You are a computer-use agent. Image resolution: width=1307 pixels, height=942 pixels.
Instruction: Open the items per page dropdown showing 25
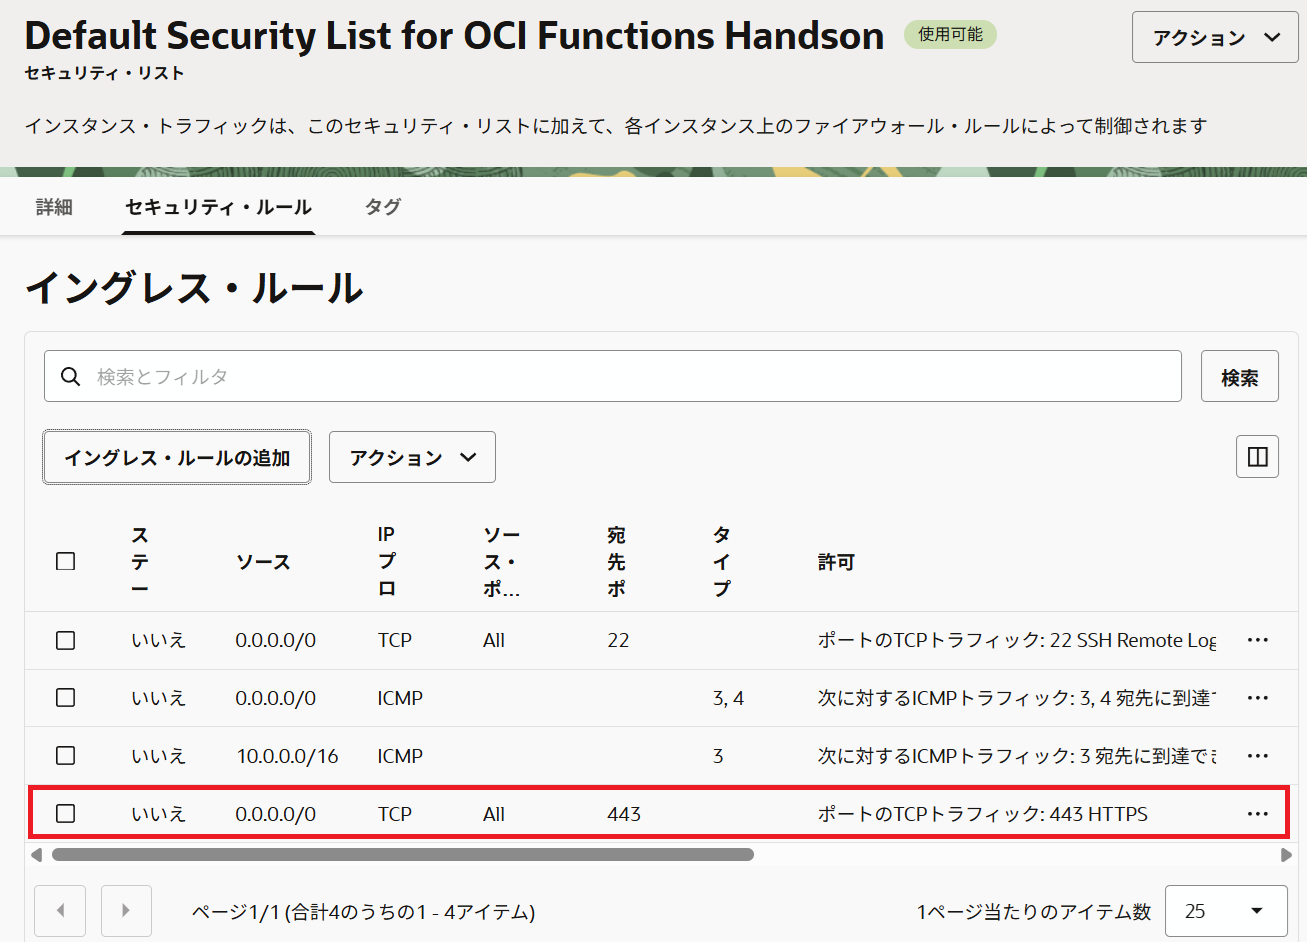click(1225, 911)
